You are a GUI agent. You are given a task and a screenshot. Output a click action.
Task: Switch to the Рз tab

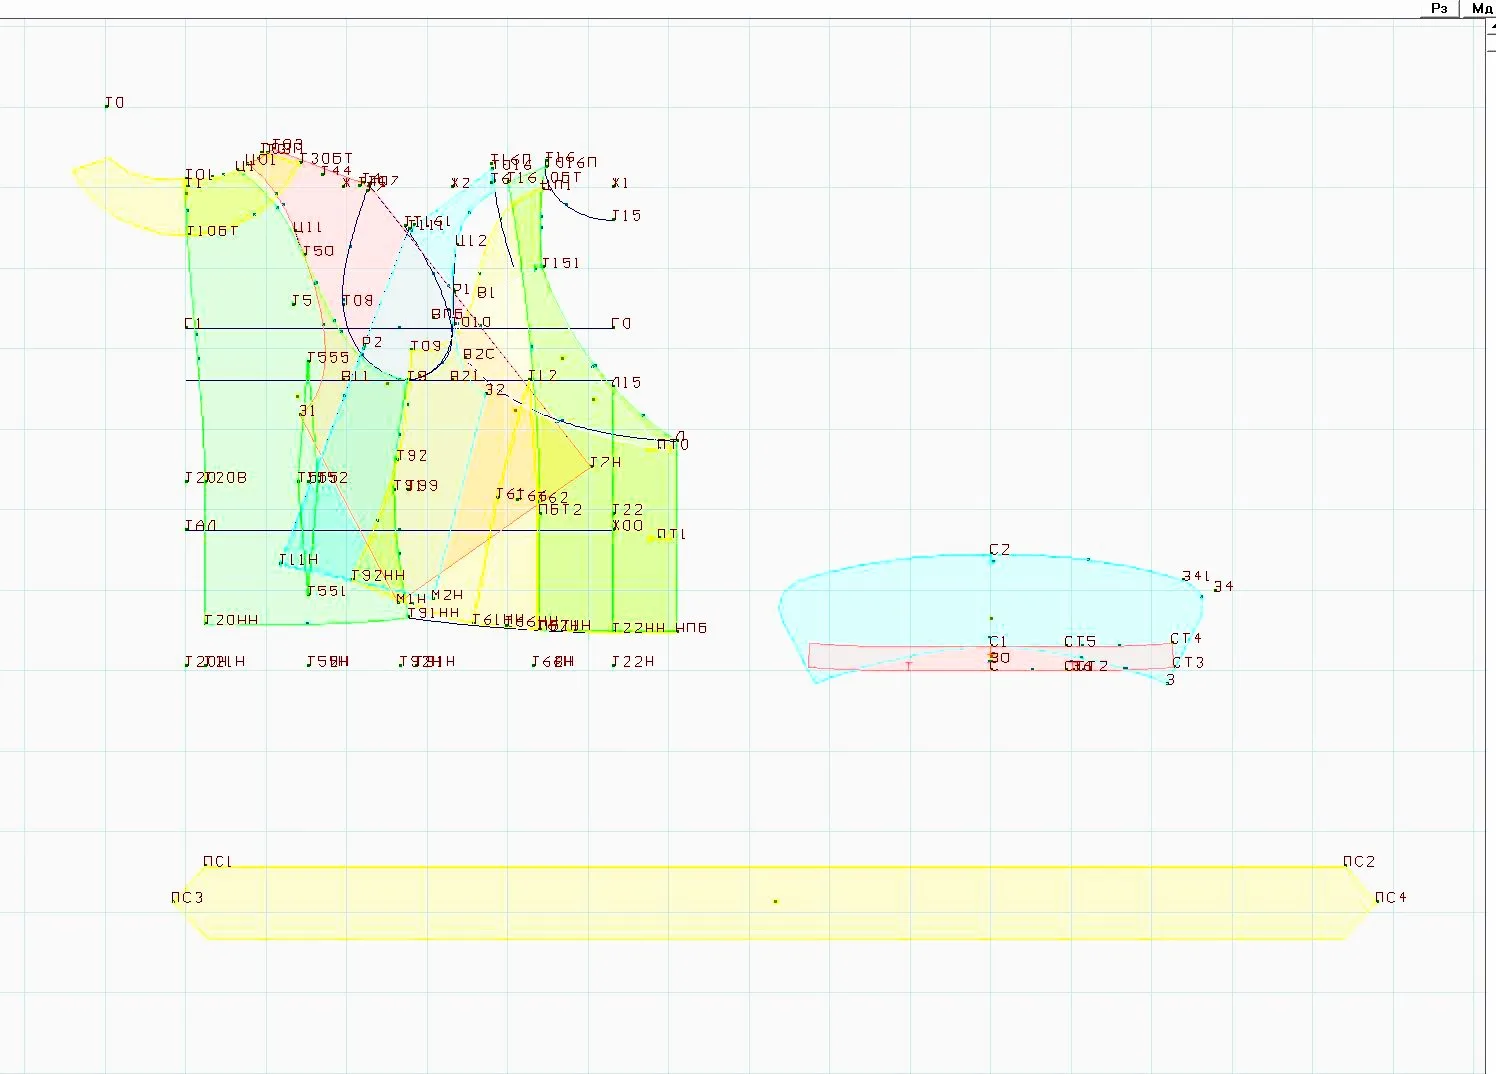point(1440,8)
